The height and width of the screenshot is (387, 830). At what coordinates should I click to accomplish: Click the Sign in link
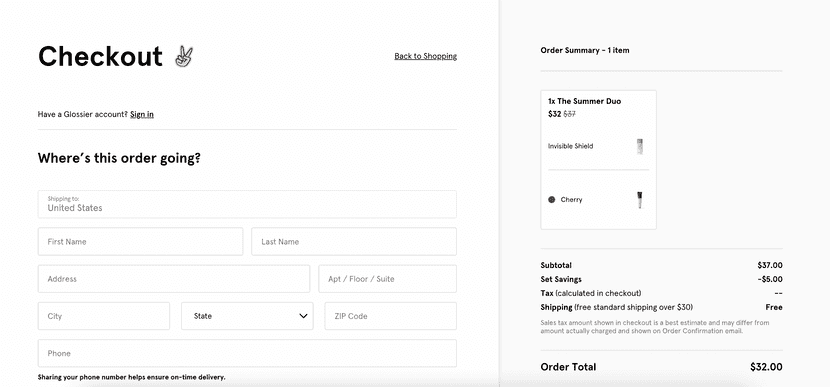click(x=142, y=114)
